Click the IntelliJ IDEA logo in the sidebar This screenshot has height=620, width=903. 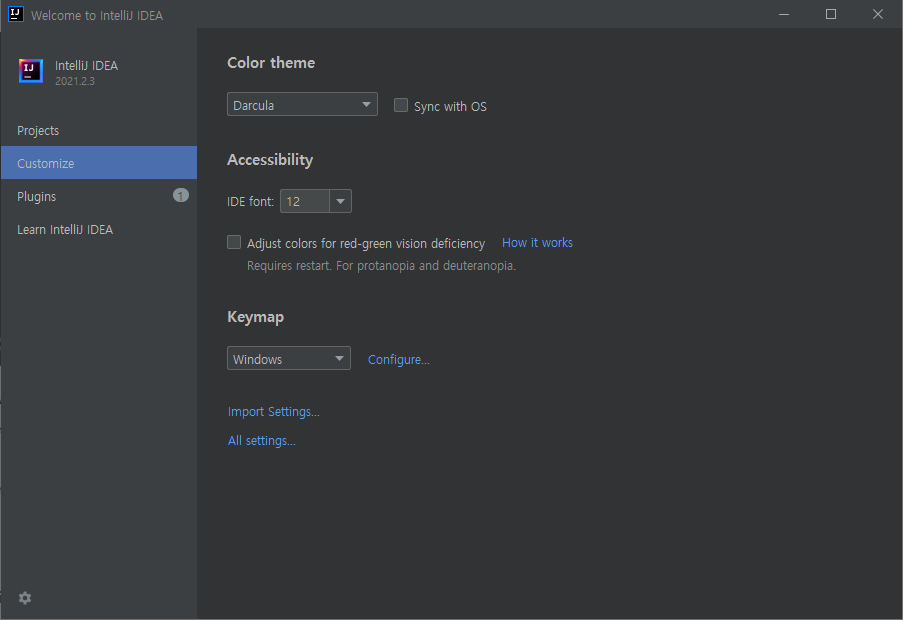31,71
